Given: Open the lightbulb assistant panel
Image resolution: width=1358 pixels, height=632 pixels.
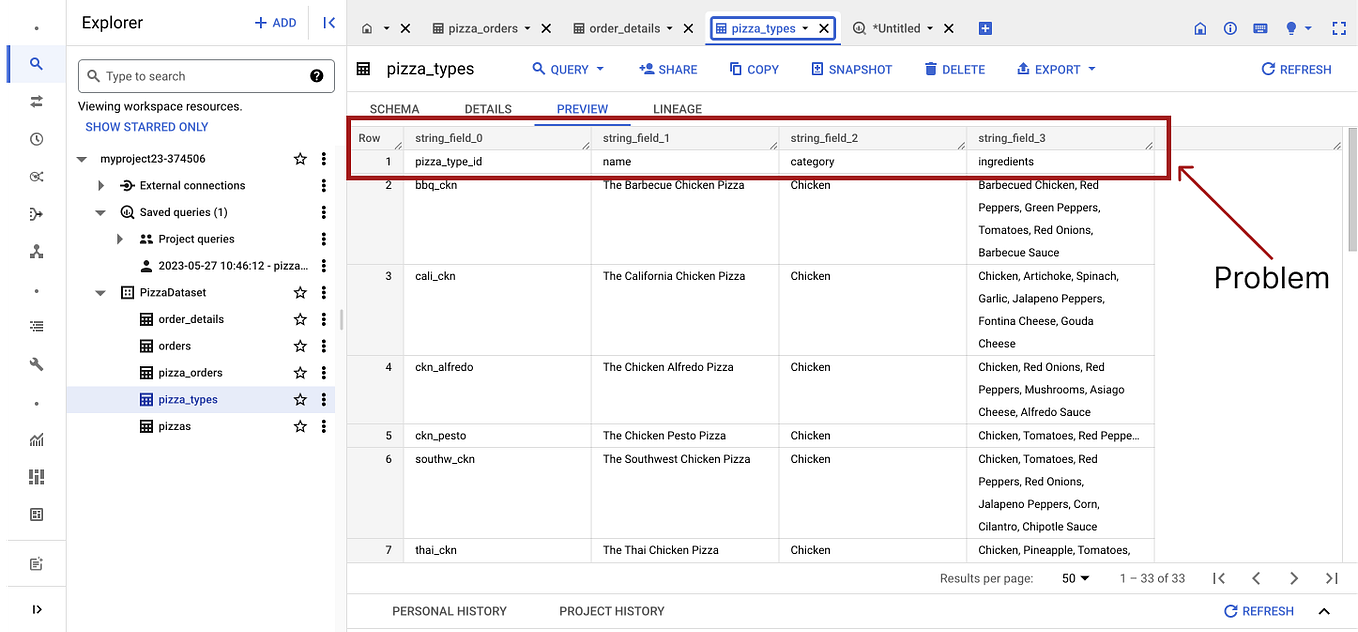Looking at the screenshot, I should pos(1290,28).
